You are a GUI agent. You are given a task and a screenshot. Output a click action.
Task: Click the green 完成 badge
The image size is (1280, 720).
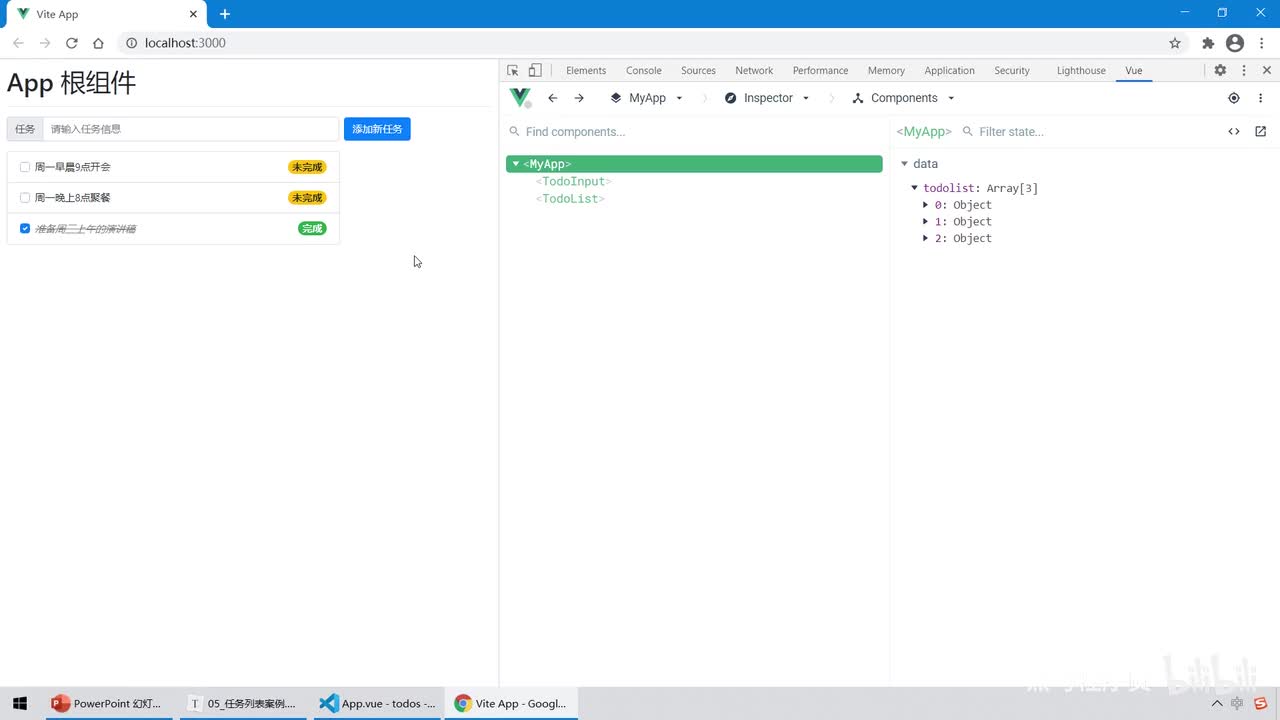click(312, 229)
